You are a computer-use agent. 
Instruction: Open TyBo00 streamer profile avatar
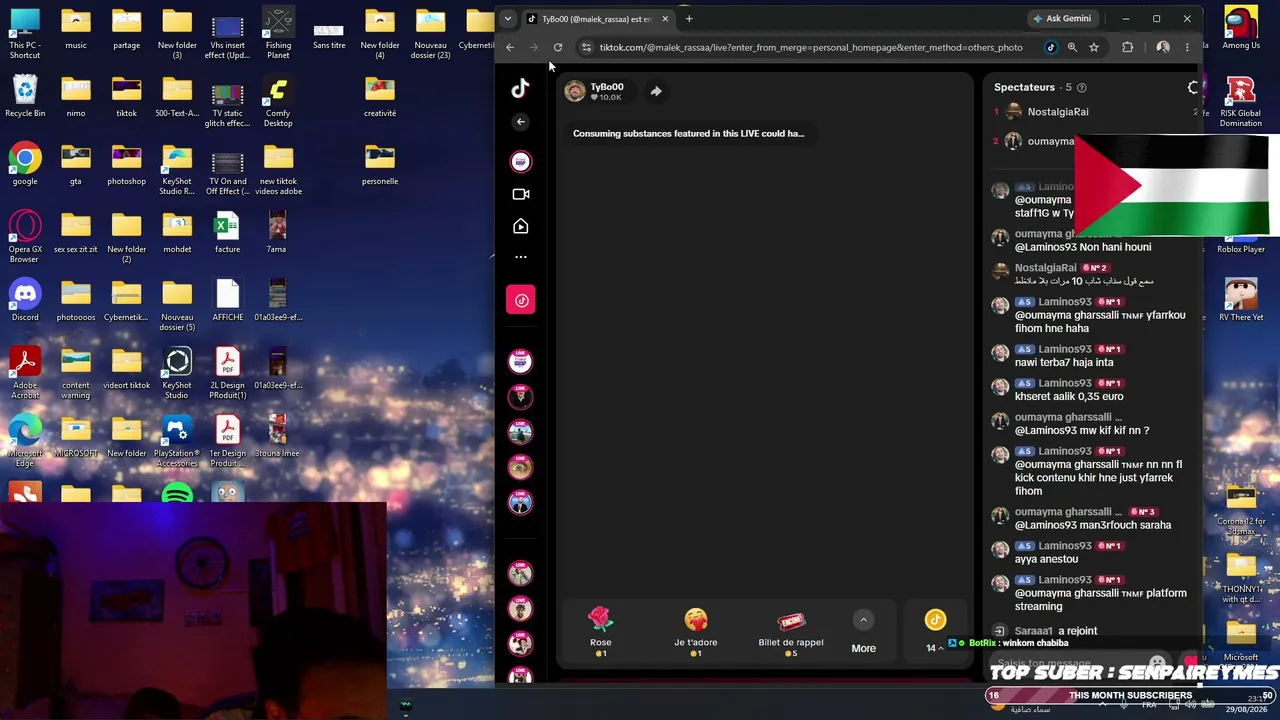575,91
